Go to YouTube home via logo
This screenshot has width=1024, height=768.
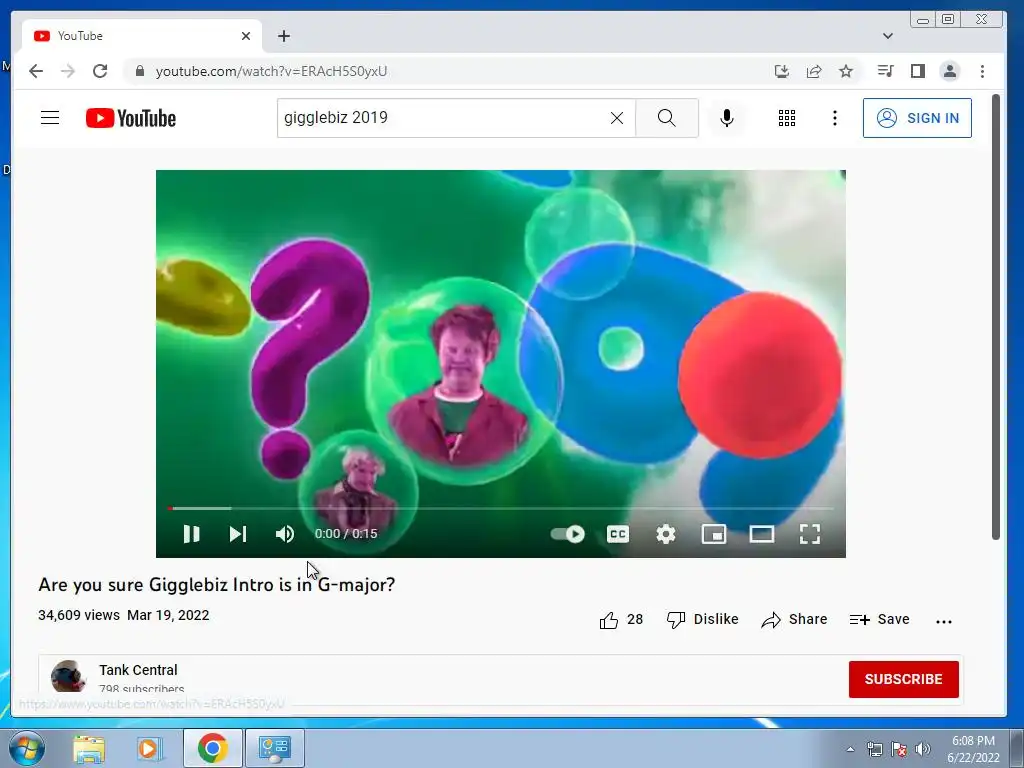coord(131,118)
